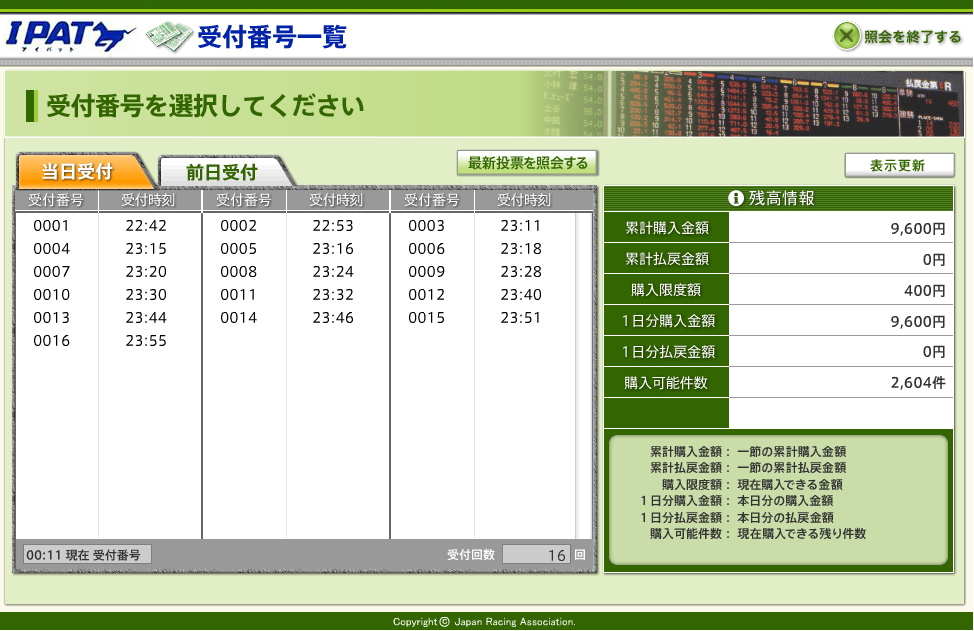The image size is (974, 631).
Task: Click receipt time 23:30
Action: pyautogui.click(x=146, y=295)
